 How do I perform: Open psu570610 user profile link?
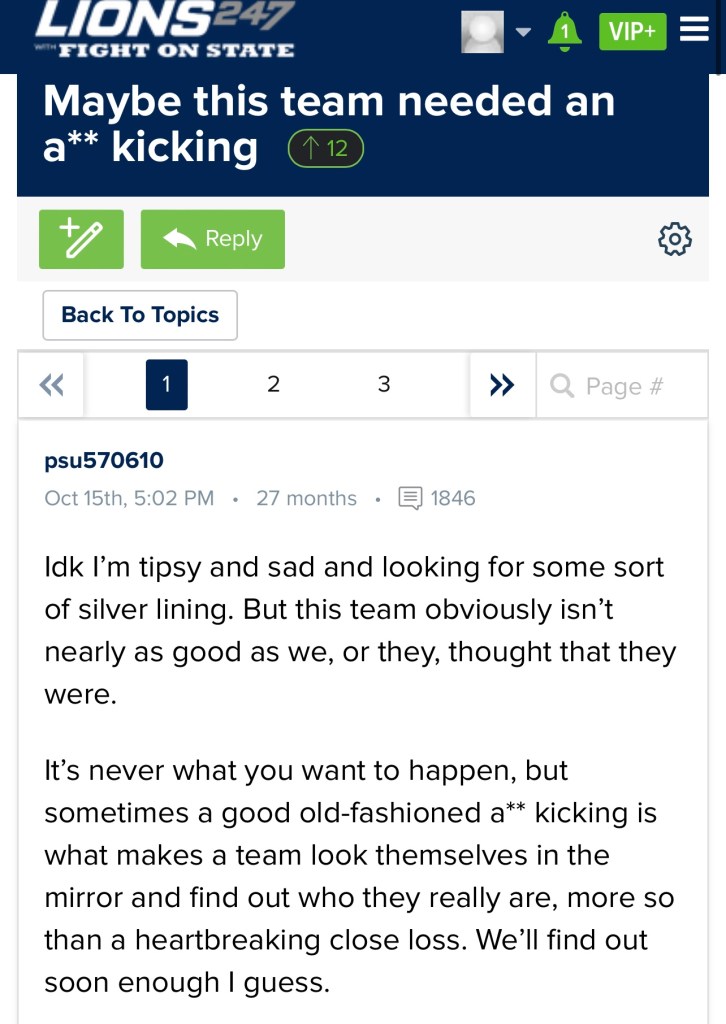(104, 461)
